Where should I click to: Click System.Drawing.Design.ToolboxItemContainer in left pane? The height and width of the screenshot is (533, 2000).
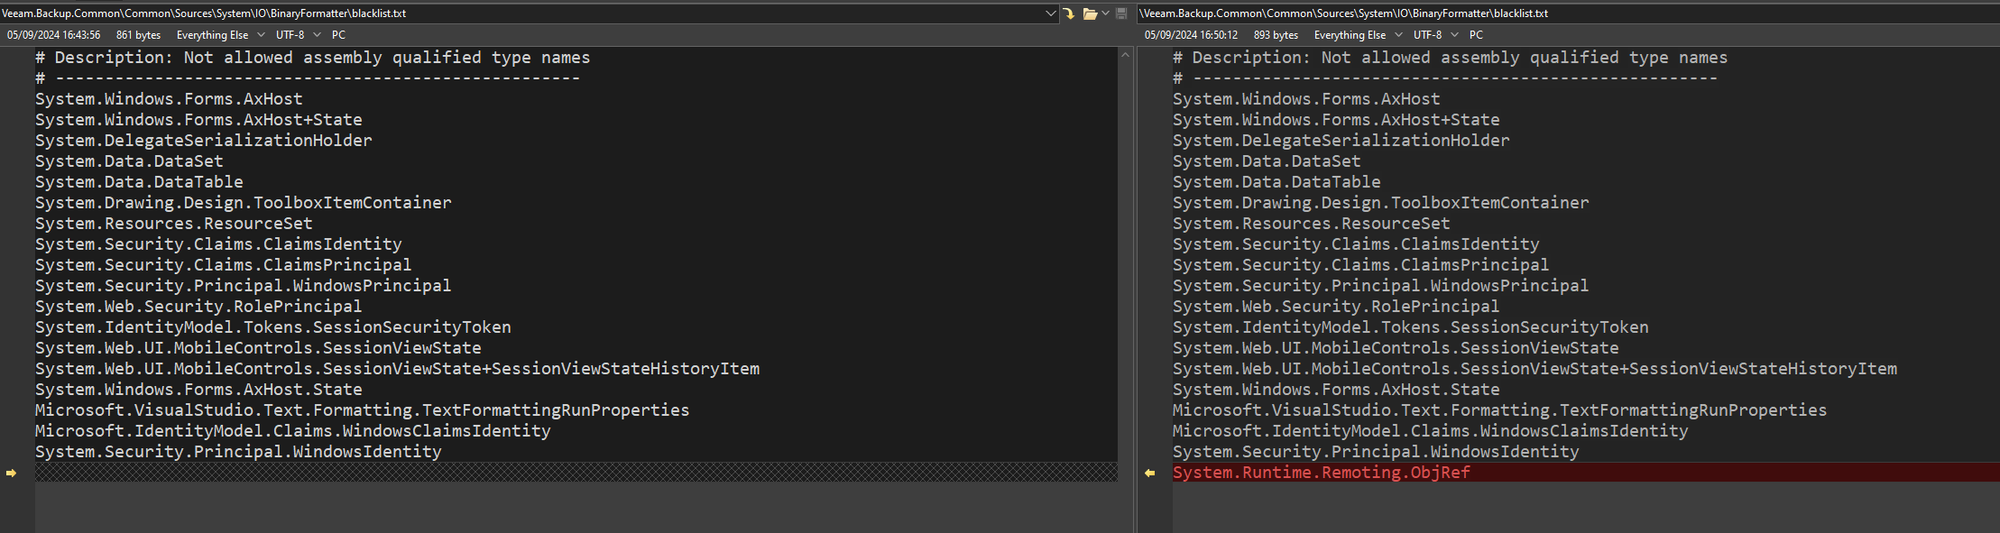[243, 203]
